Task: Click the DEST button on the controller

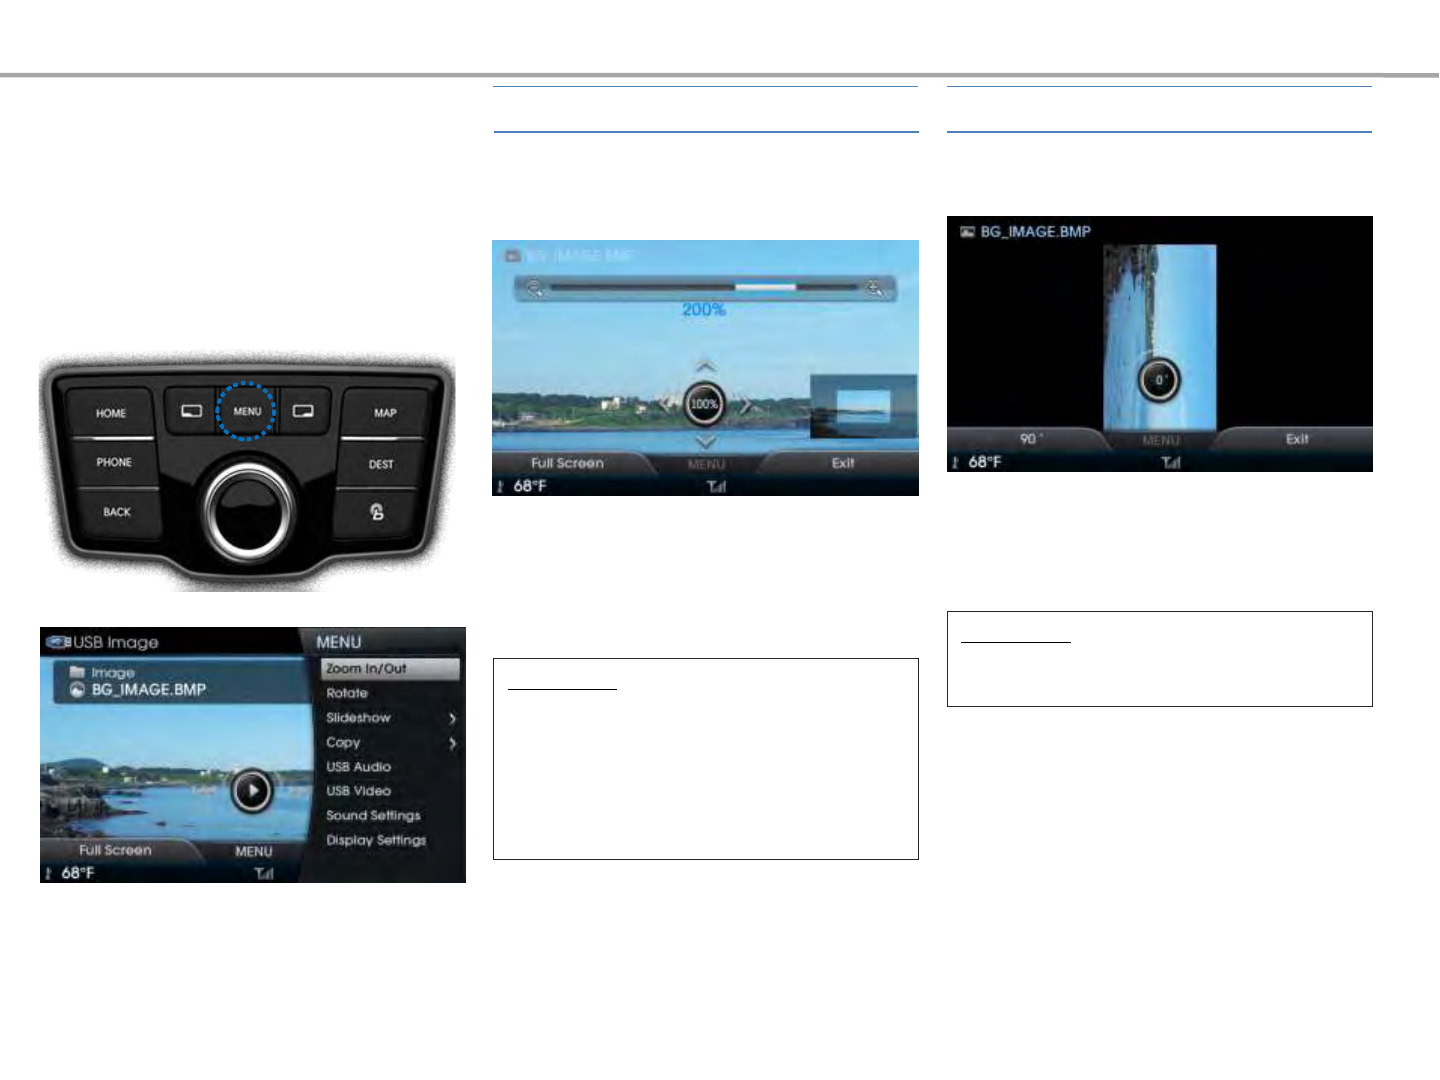Action: coord(381,464)
